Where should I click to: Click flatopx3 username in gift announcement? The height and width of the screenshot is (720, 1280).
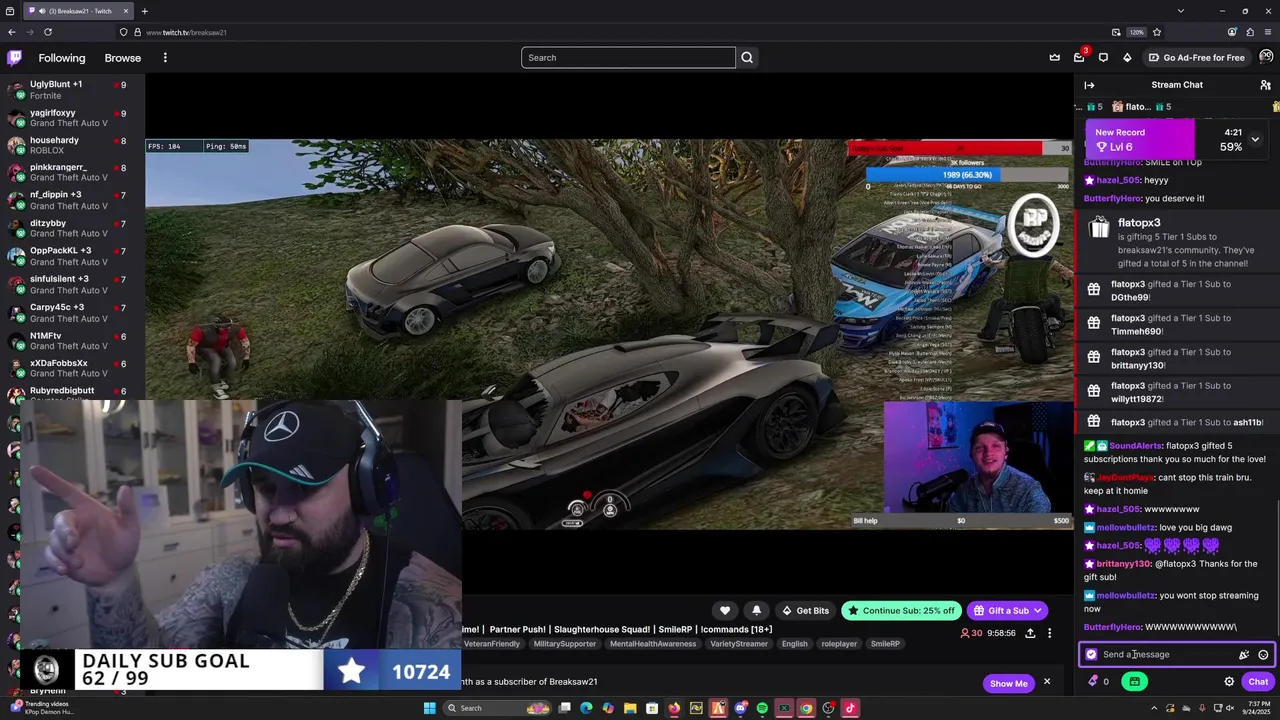coord(1139,223)
